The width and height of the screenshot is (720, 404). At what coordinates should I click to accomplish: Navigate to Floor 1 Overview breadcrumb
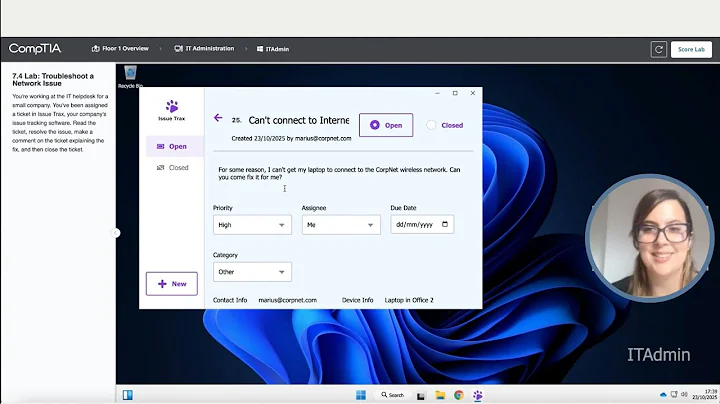(120, 49)
